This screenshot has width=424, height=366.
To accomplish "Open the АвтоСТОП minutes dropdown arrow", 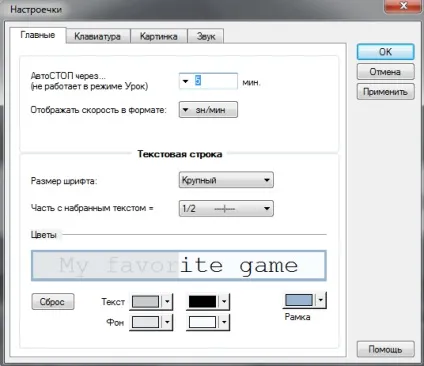I will tap(186, 81).
